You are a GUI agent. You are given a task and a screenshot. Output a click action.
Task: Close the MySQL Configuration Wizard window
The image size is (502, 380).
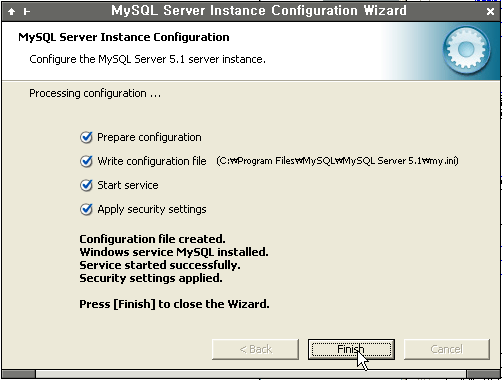(x=490, y=12)
